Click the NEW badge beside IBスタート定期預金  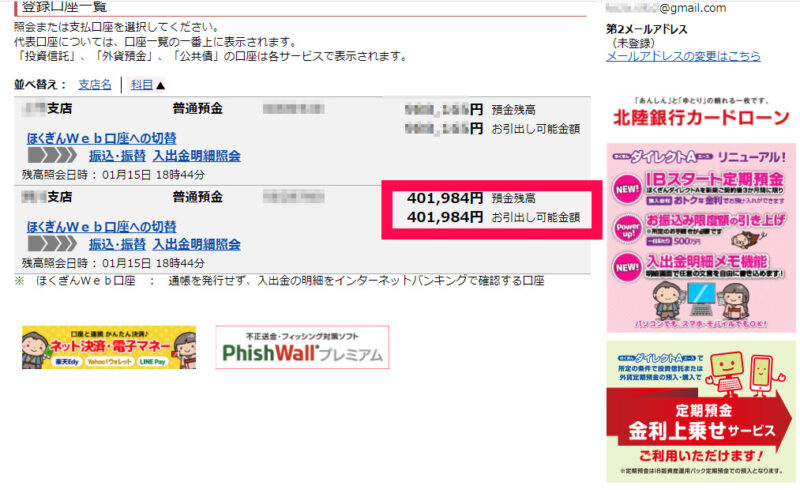pyautogui.click(x=627, y=189)
